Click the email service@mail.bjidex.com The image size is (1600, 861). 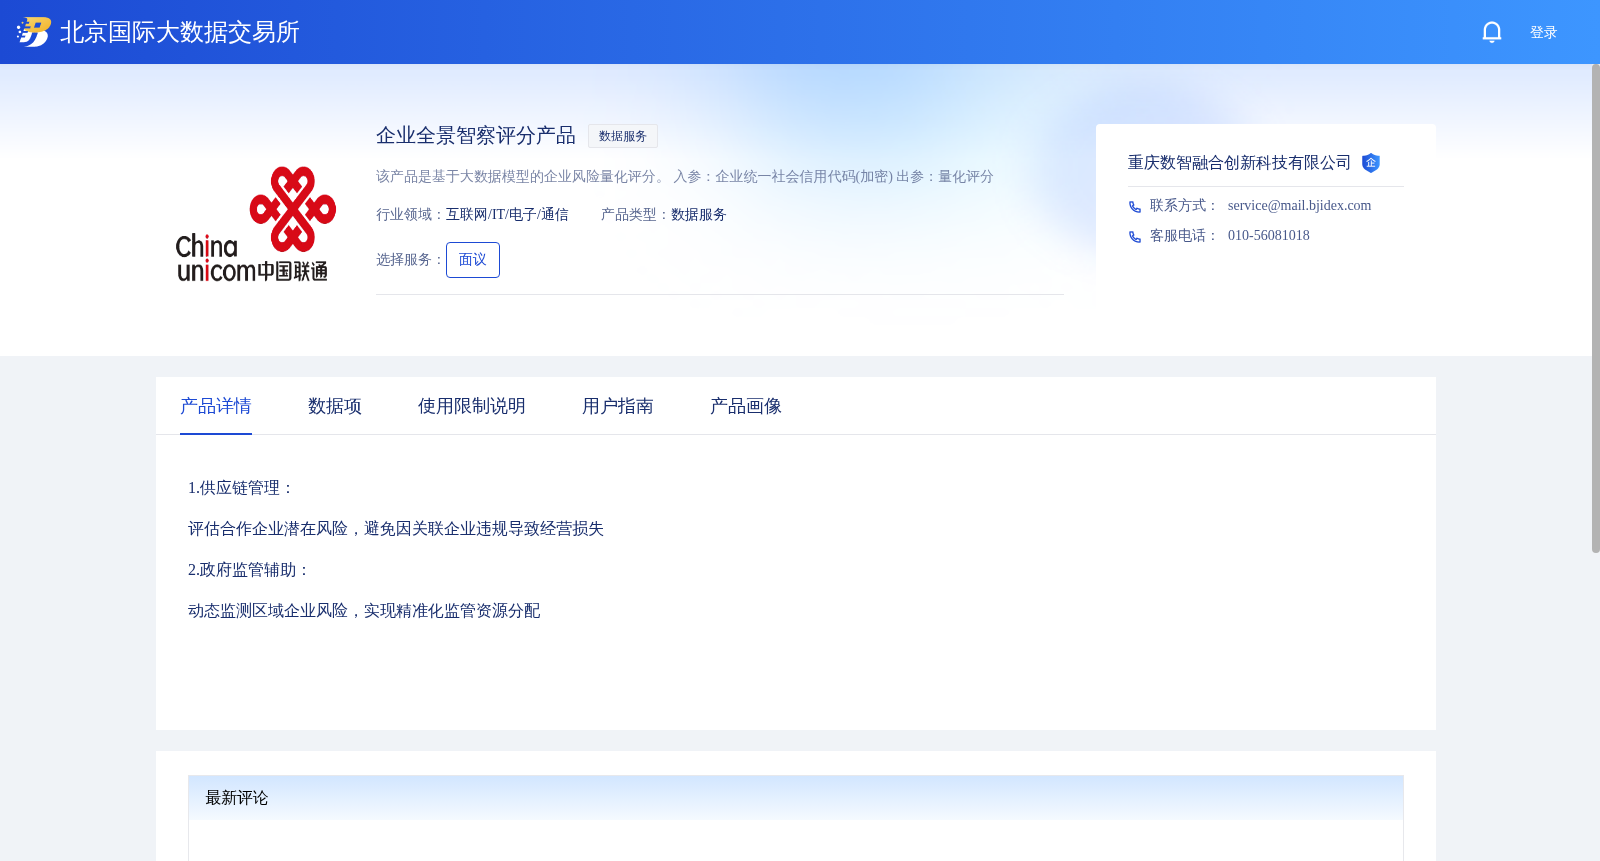pyautogui.click(x=1299, y=206)
